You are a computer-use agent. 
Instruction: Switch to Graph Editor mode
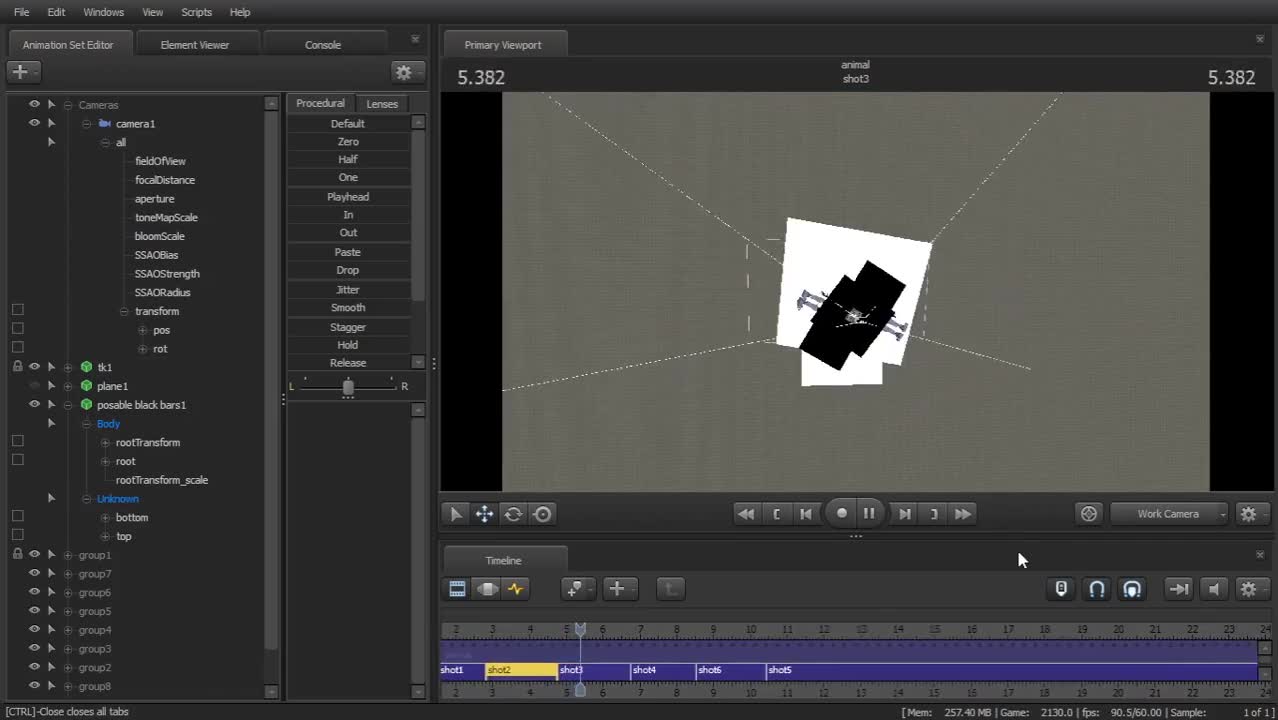click(516, 589)
